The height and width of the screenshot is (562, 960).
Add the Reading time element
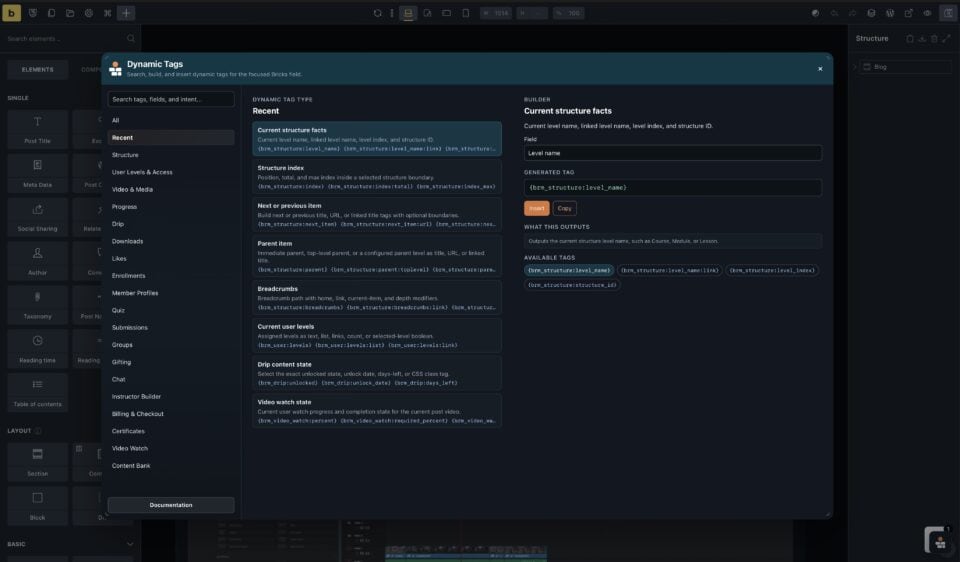[37, 350]
